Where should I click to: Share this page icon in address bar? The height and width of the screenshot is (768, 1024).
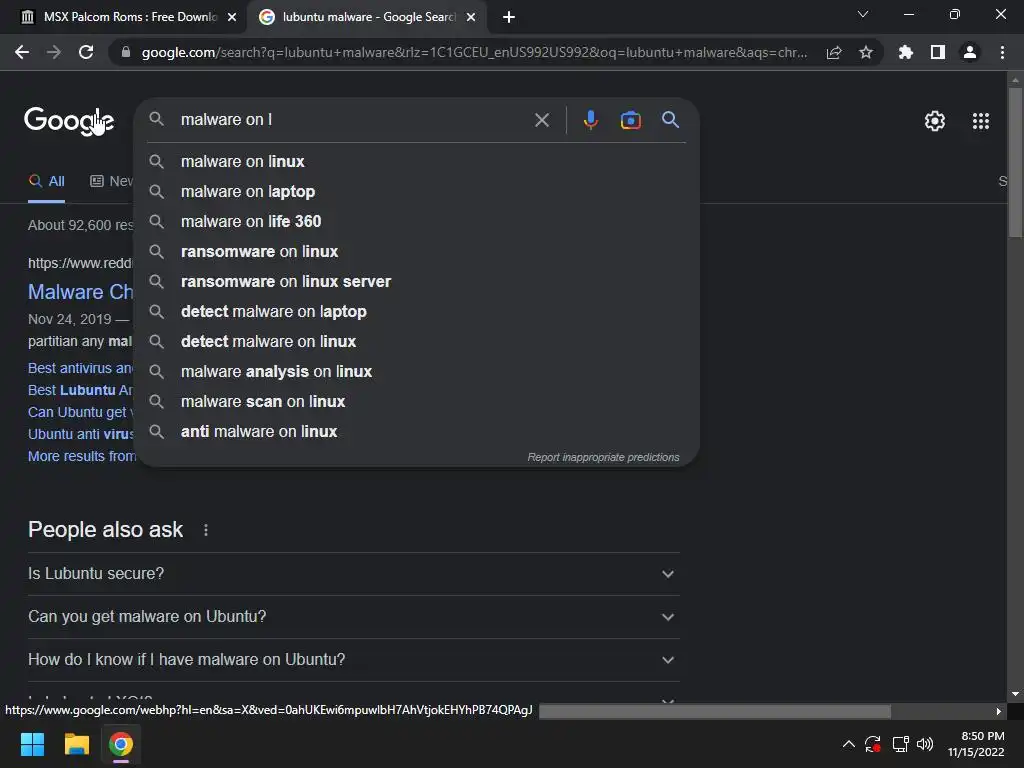834,52
